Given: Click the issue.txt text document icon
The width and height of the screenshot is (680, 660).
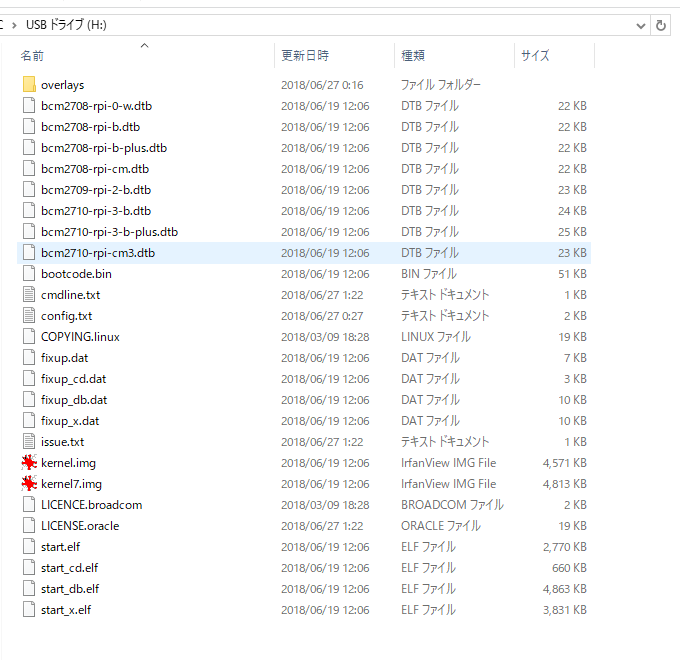Looking at the screenshot, I should pos(29,441).
